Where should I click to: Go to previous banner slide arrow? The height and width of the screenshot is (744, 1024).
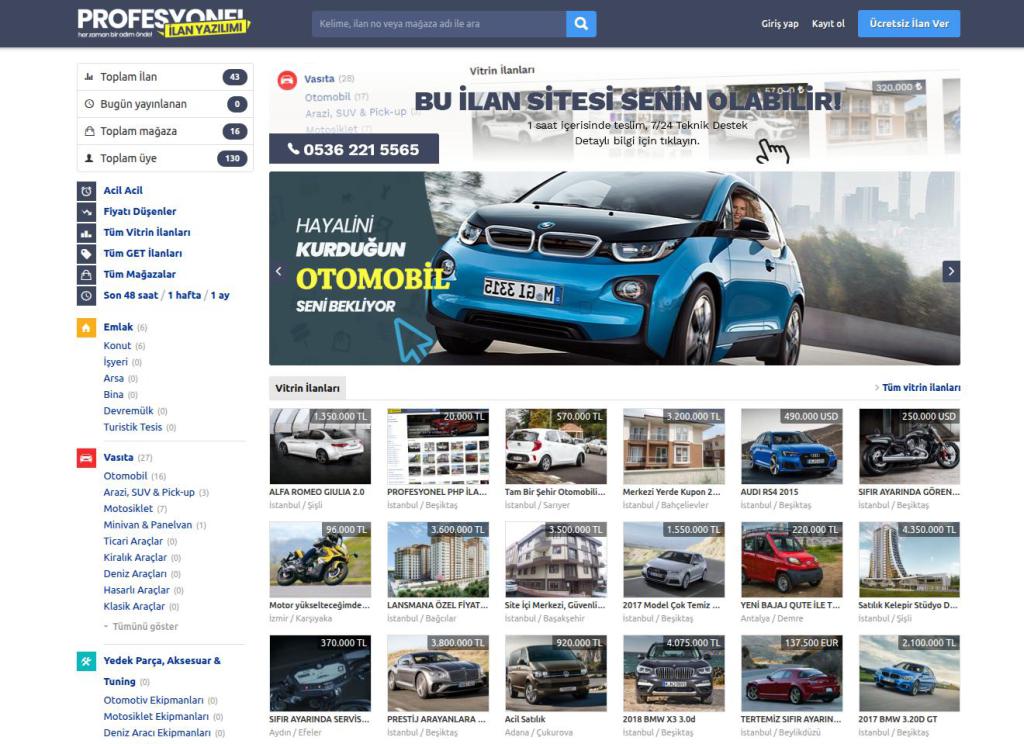coord(279,271)
